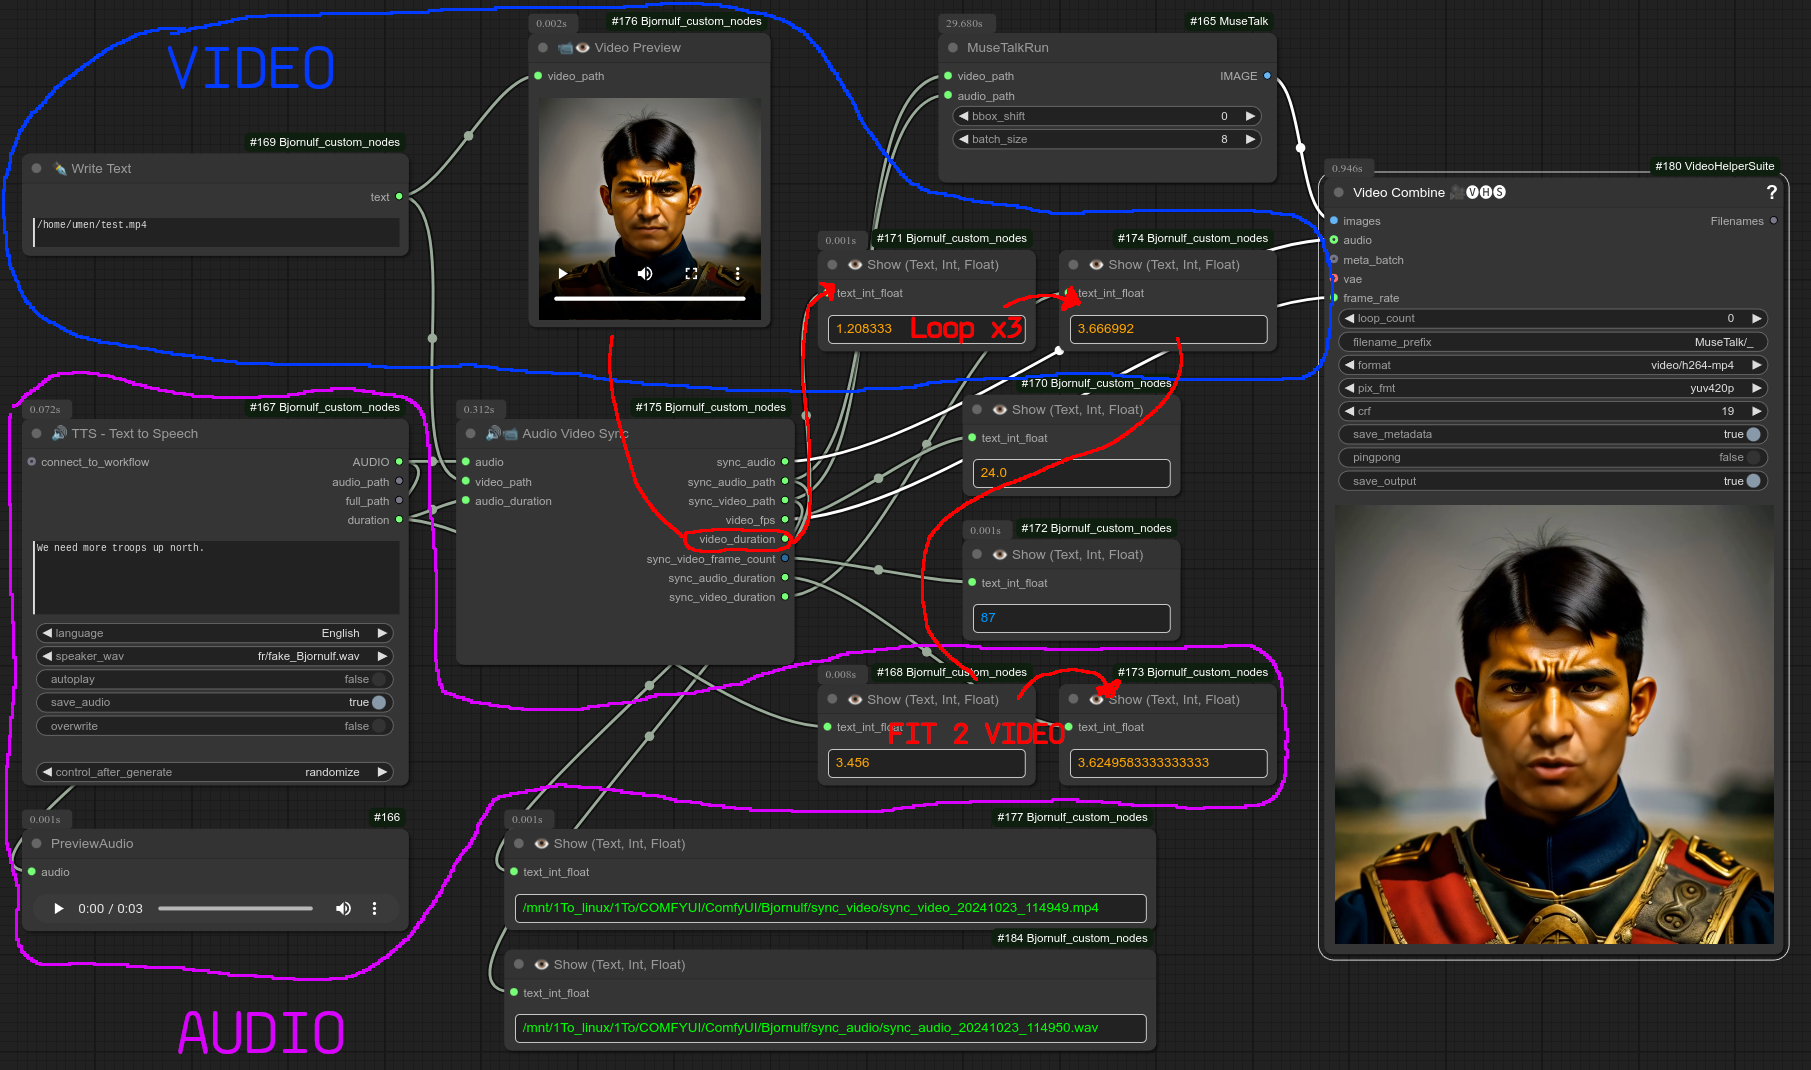This screenshot has height=1070, width=1811.
Task: Click the PreviewAudio playback progress slider
Action: click(x=235, y=908)
